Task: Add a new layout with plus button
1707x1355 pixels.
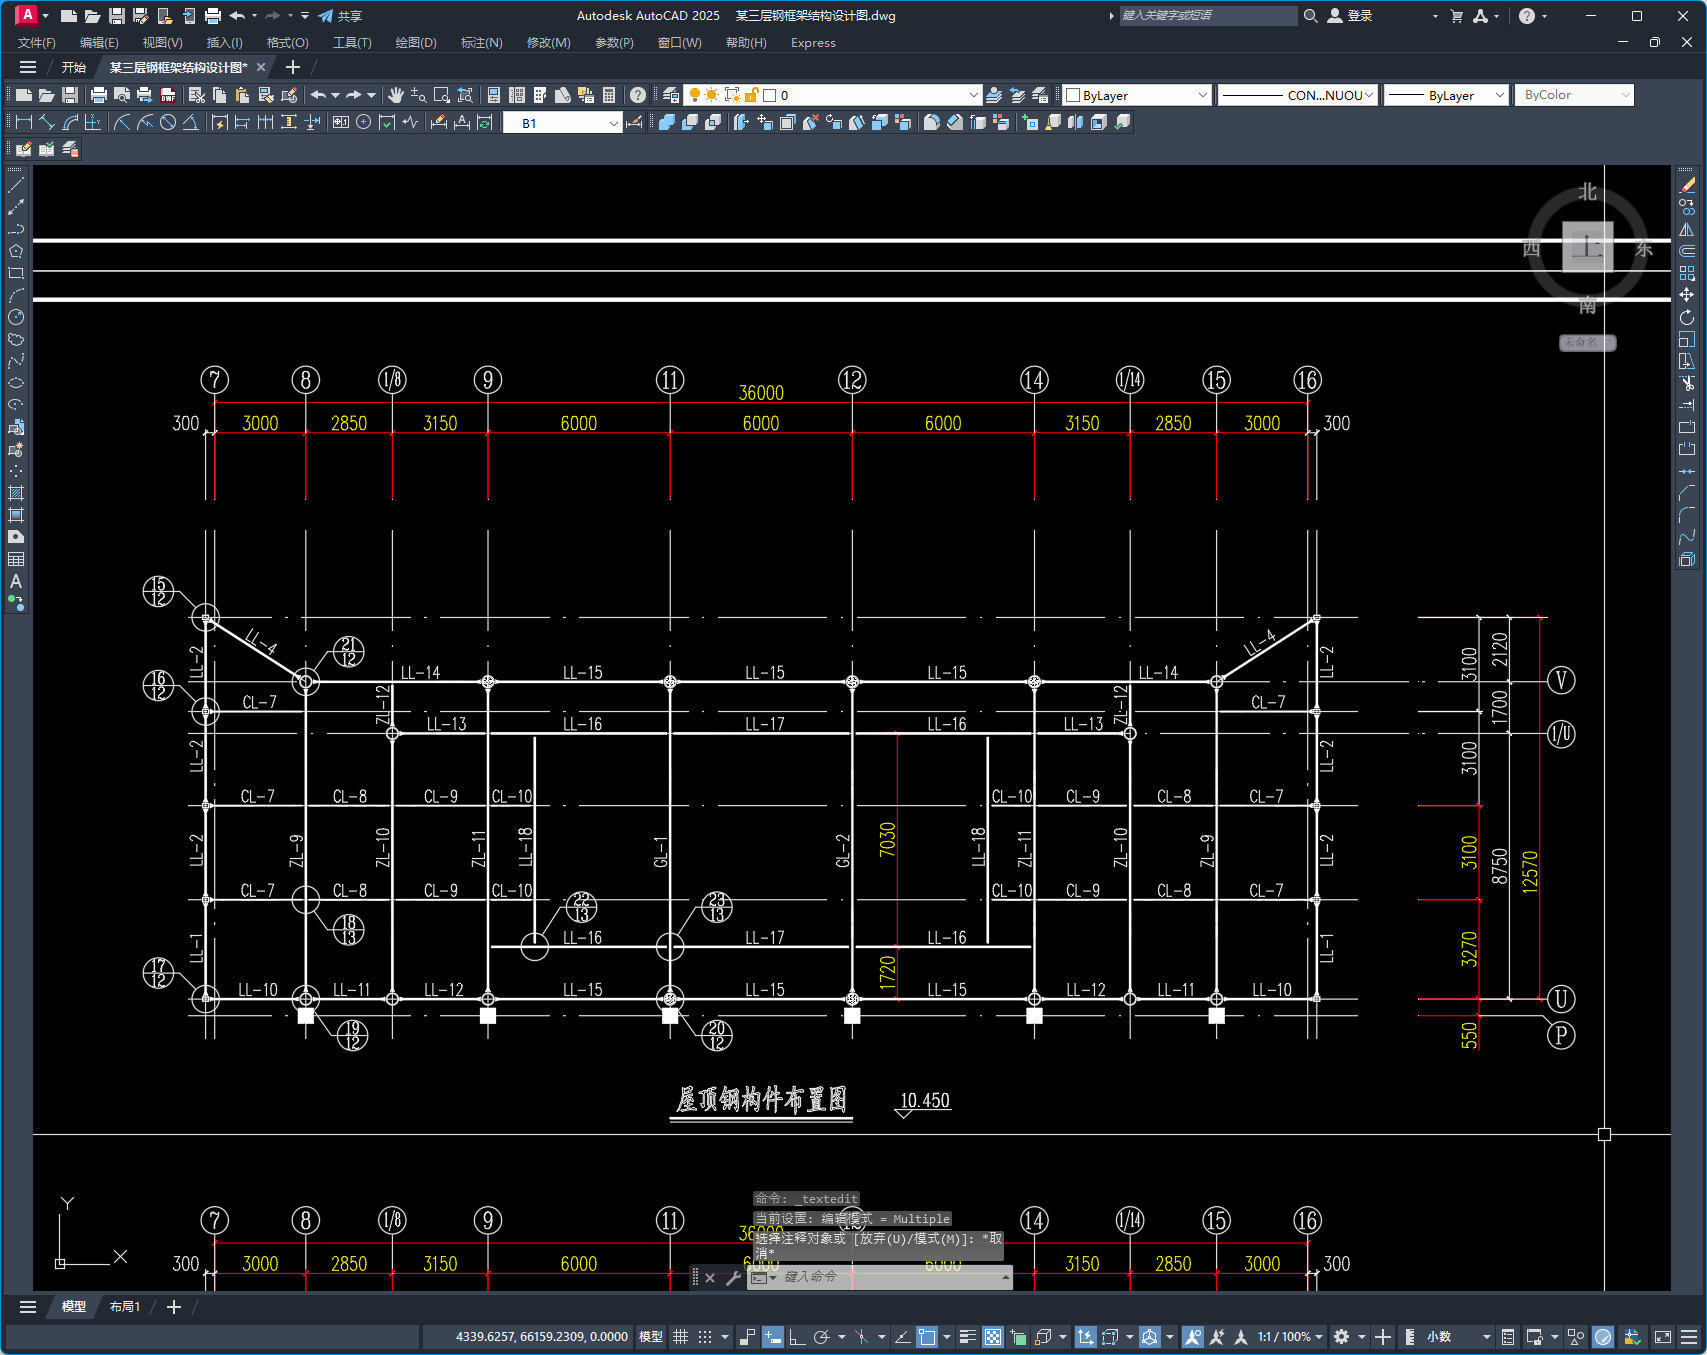Action: pyautogui.click(x=173, y=1307)
